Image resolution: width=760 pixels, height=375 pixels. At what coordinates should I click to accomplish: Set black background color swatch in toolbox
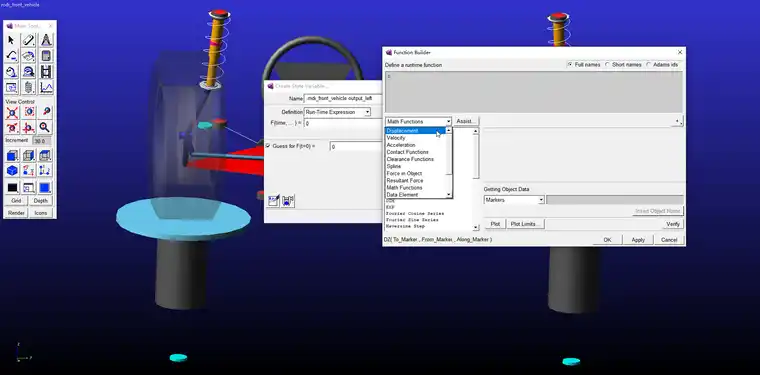click(12, 188)
